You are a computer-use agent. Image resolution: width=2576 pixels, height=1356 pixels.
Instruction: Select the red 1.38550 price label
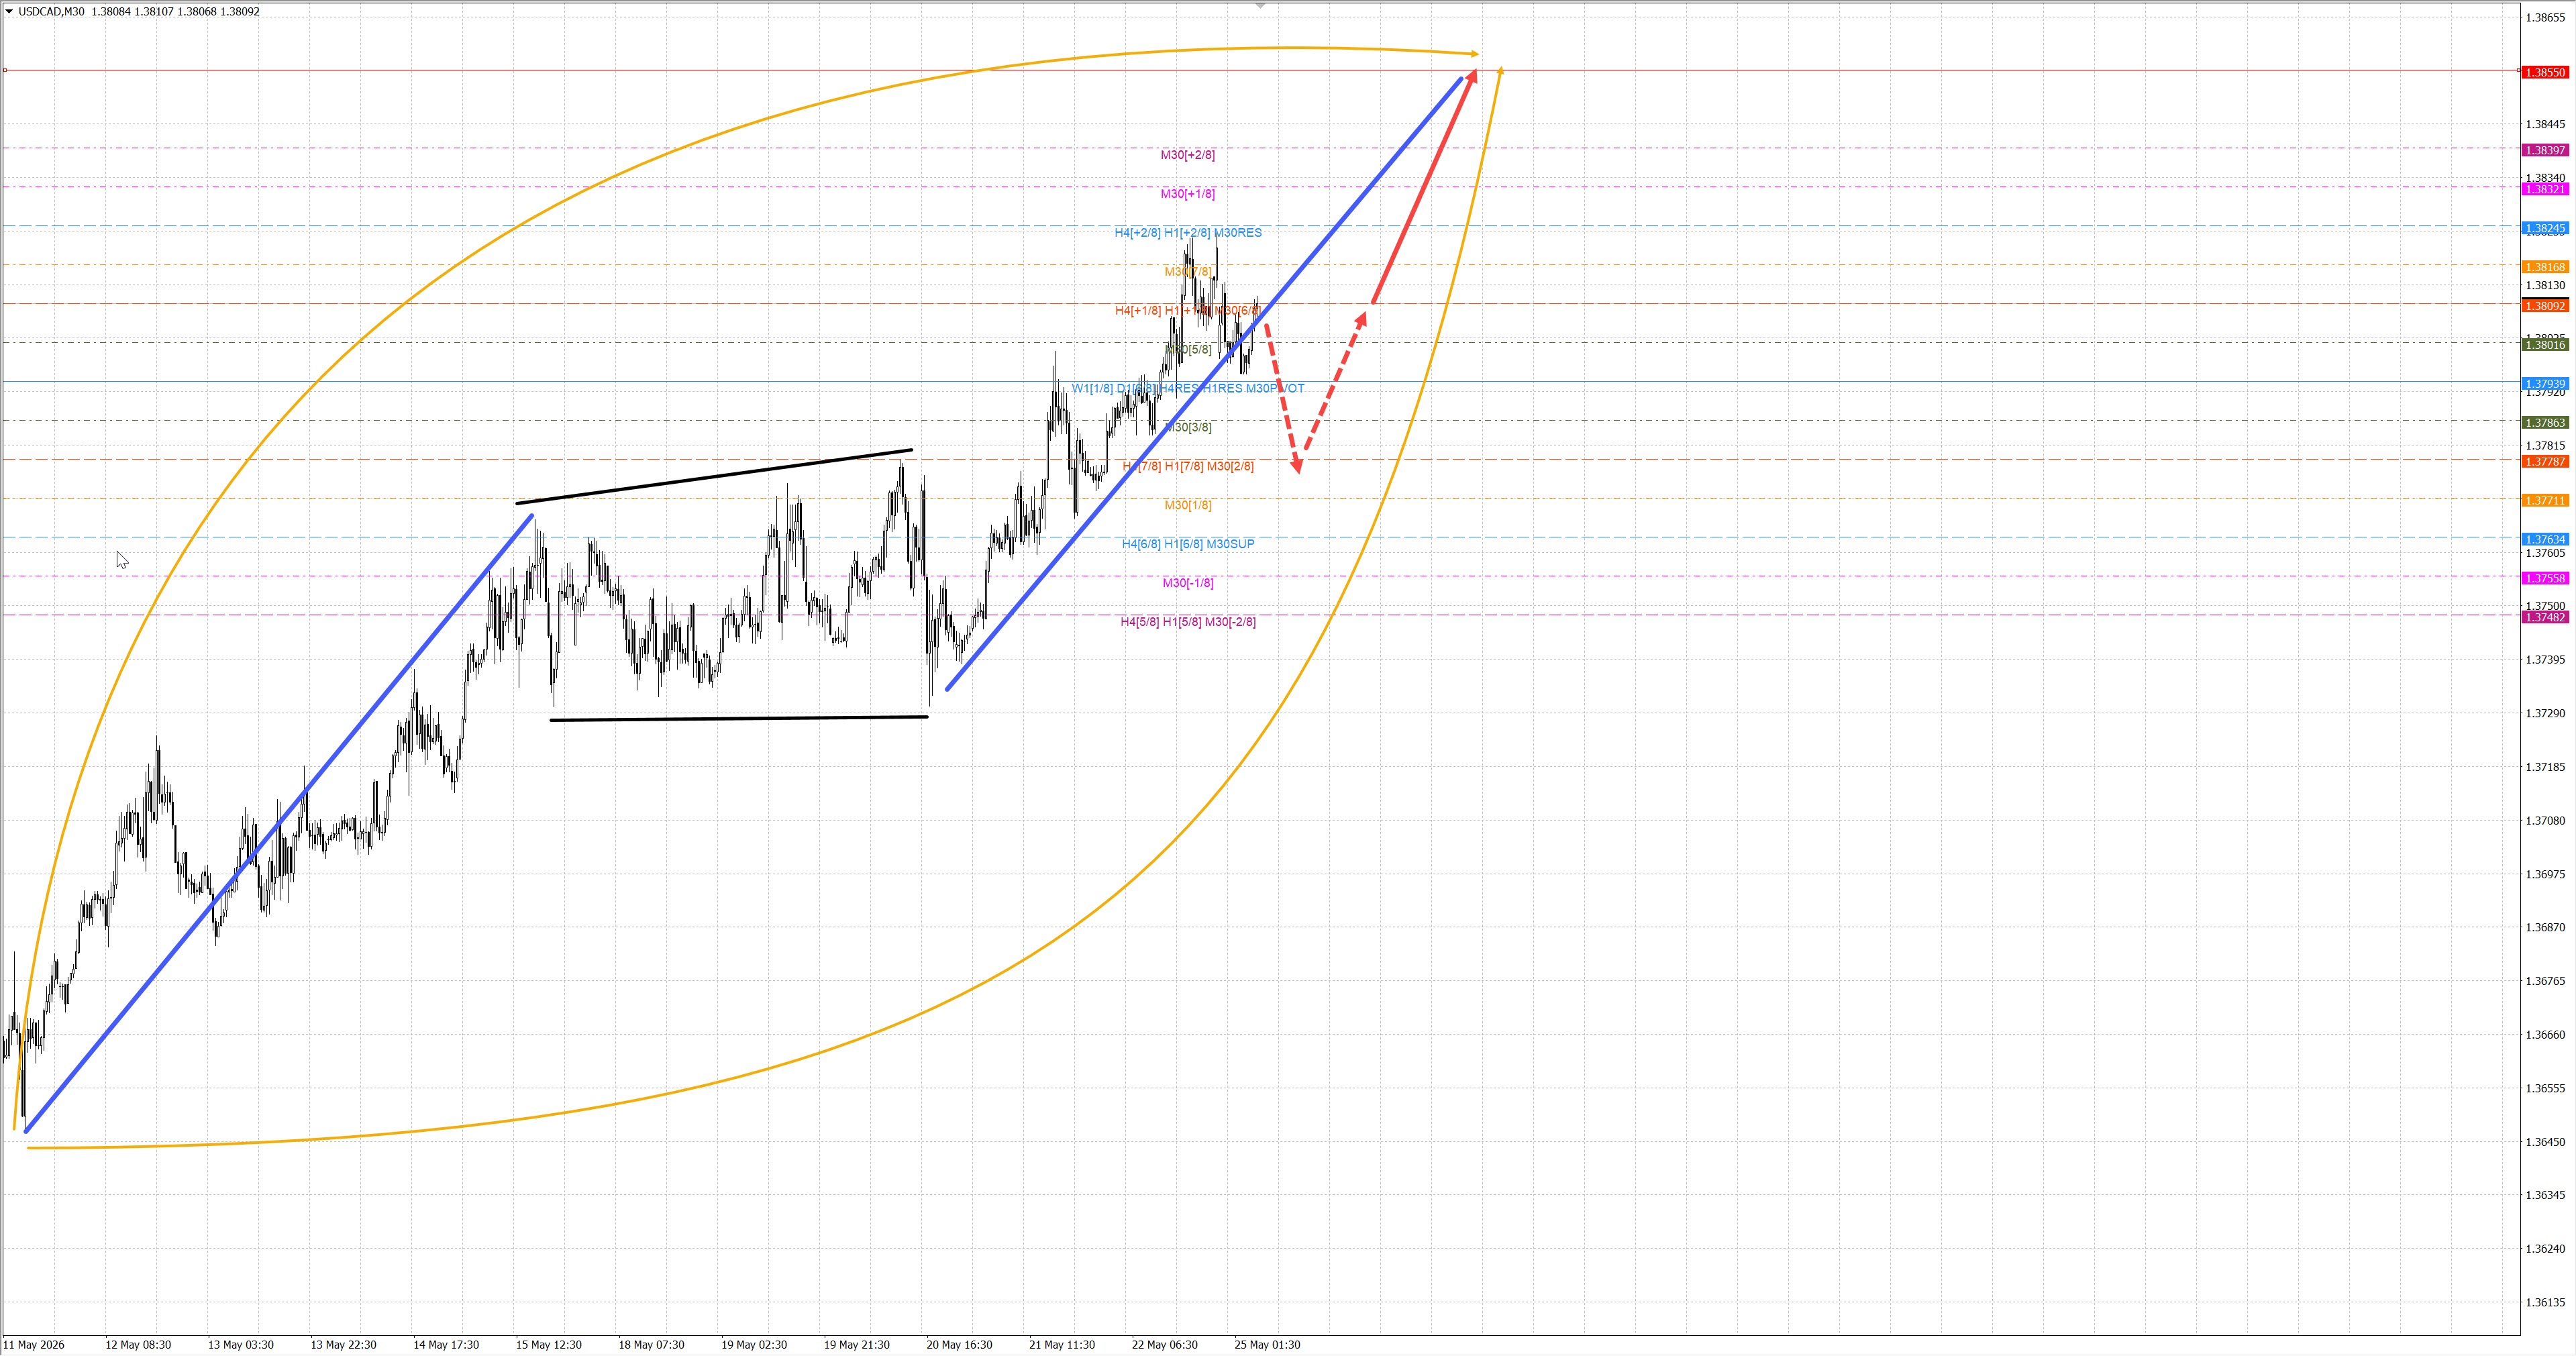[2544, 72]
